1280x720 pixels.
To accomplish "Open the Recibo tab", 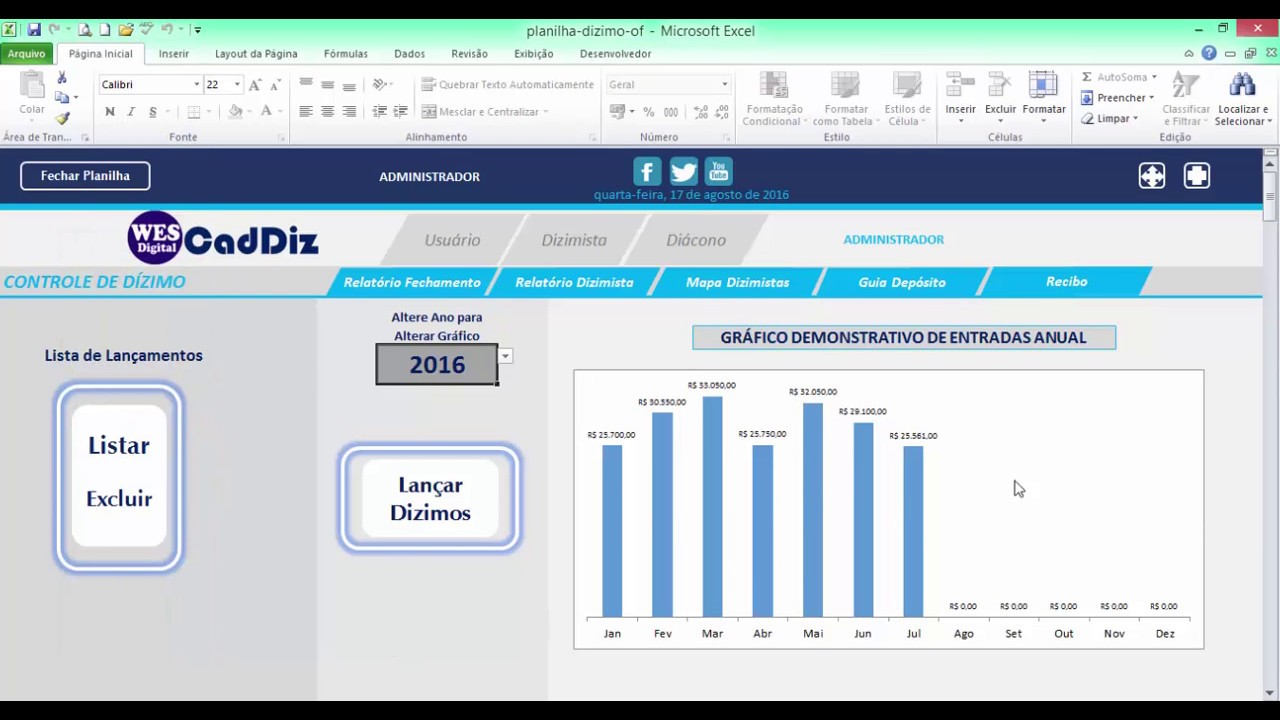I will tap(1067, 282).
